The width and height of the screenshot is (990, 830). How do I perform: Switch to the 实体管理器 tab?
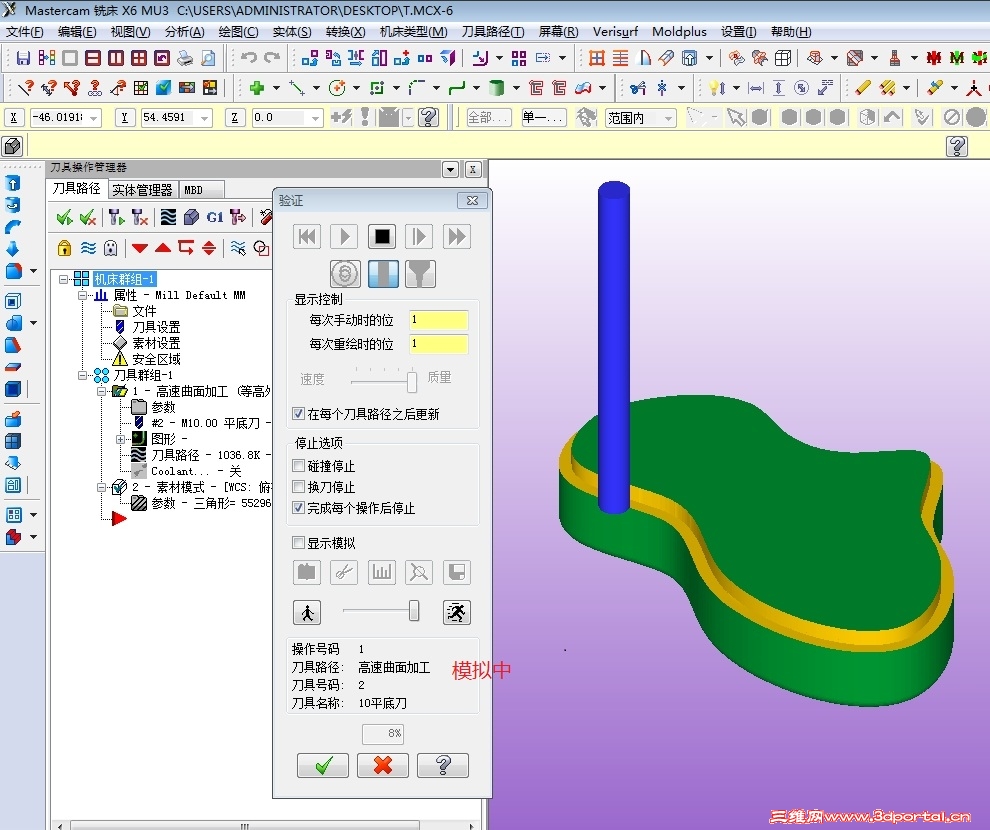(142, 190)
